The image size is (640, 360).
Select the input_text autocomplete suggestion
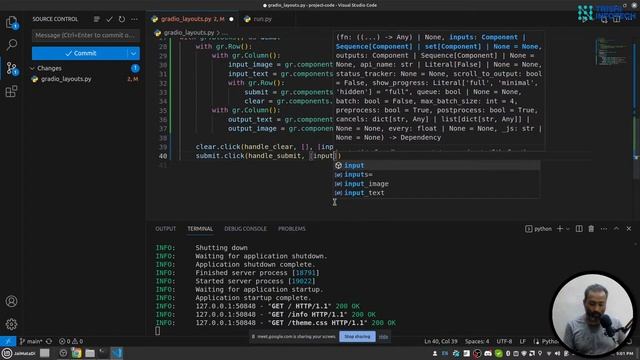(x=437, y=193)
